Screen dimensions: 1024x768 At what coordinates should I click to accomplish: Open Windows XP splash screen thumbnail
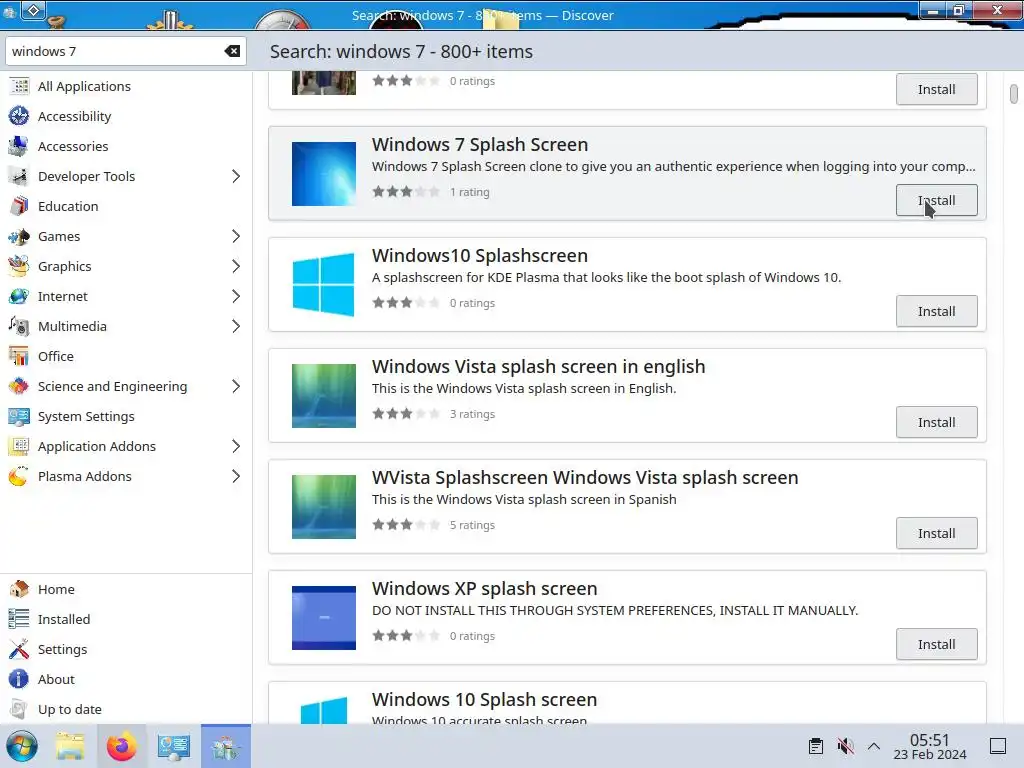[x=324, y=618]
